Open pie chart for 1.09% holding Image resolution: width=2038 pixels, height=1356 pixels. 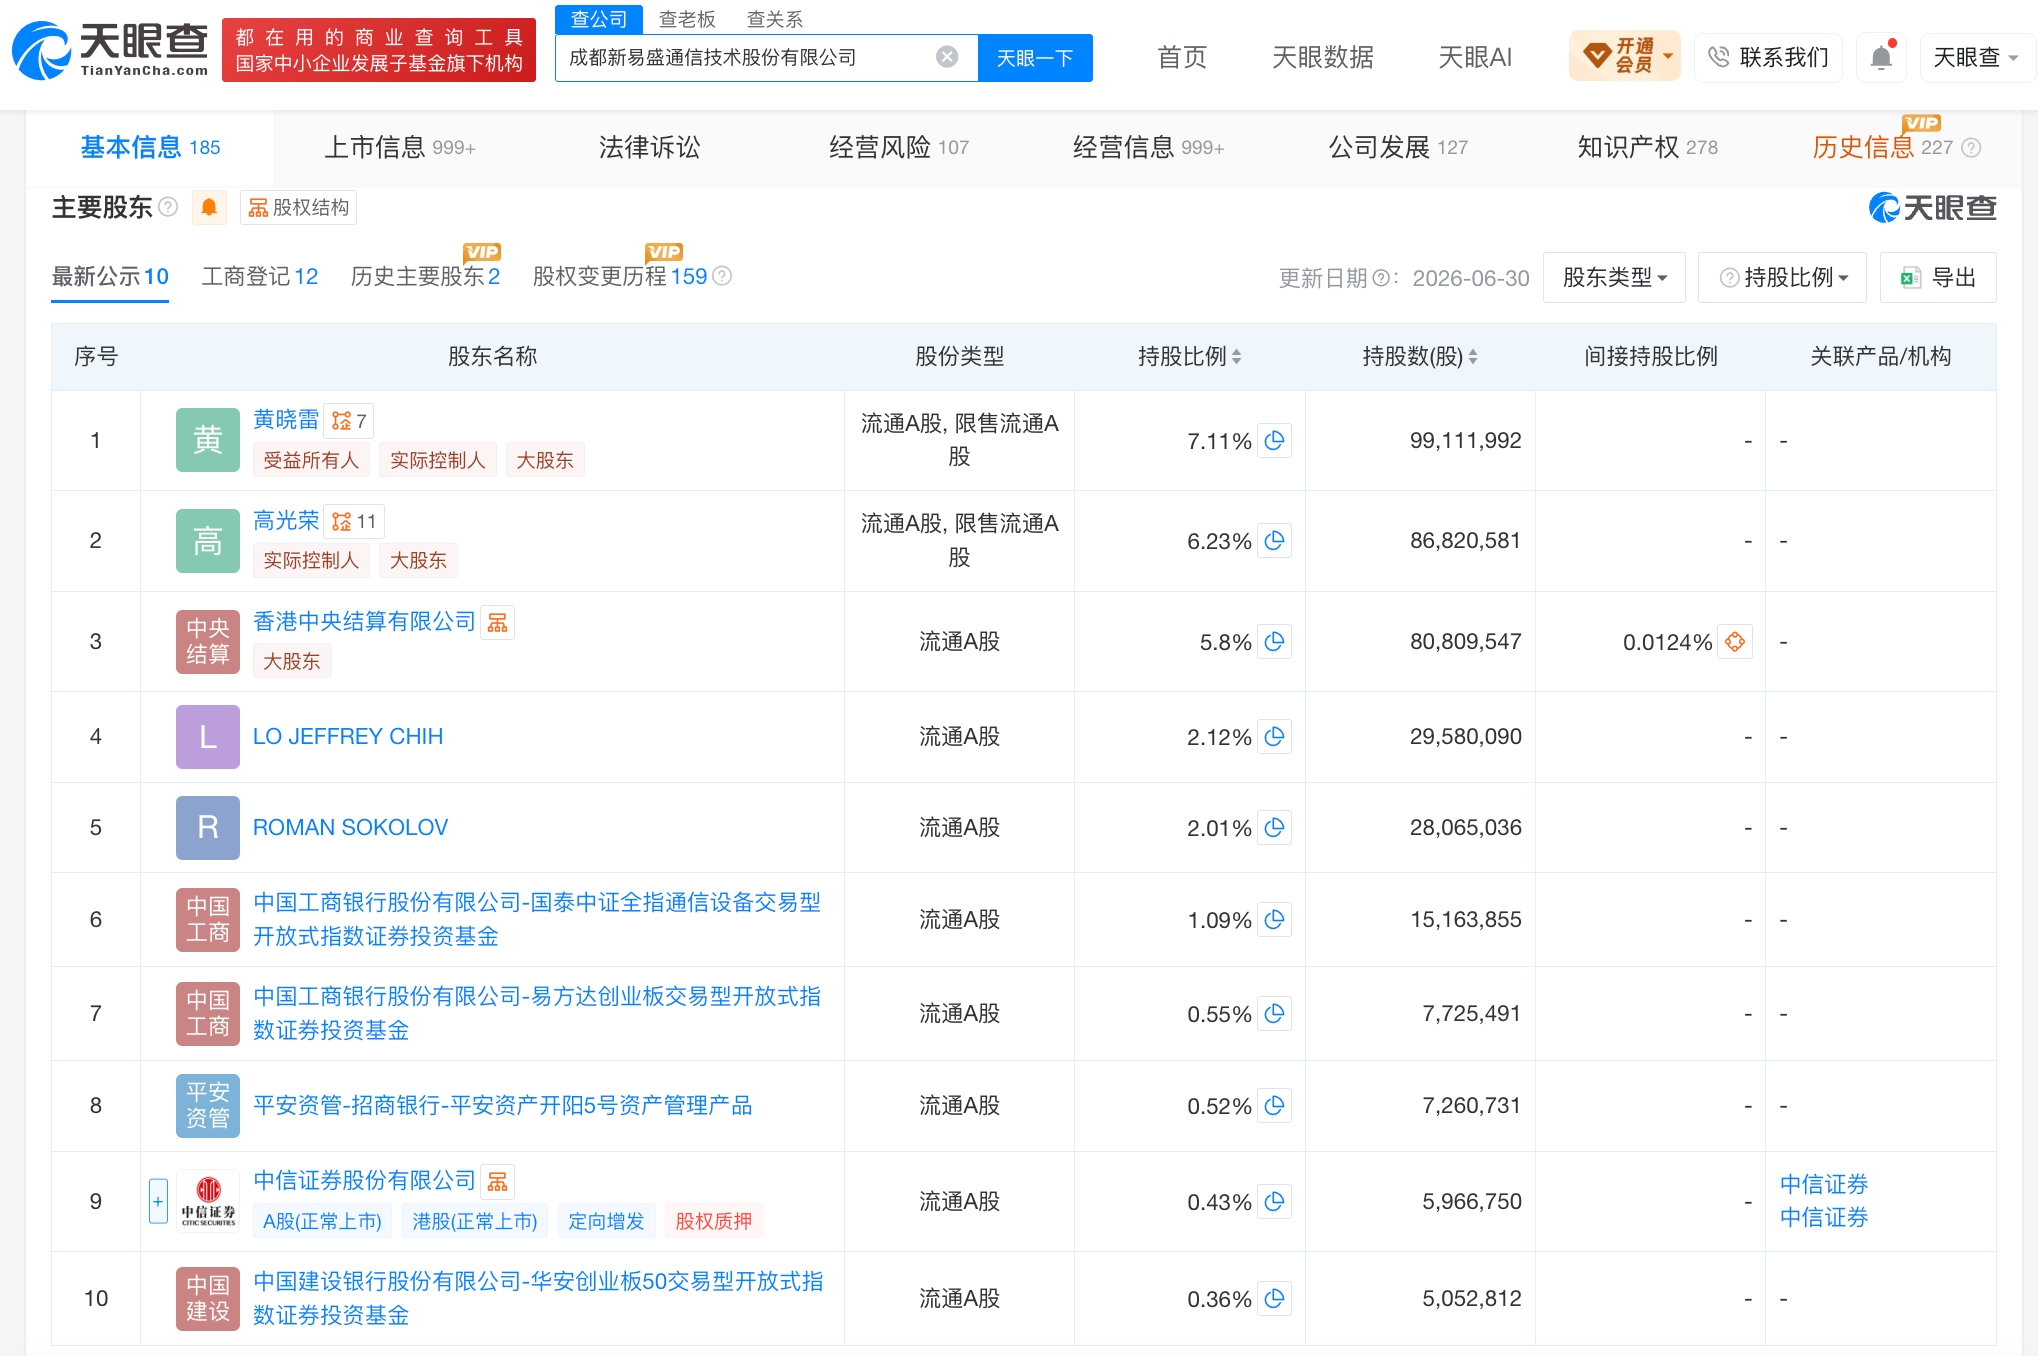click(1274, 920)
